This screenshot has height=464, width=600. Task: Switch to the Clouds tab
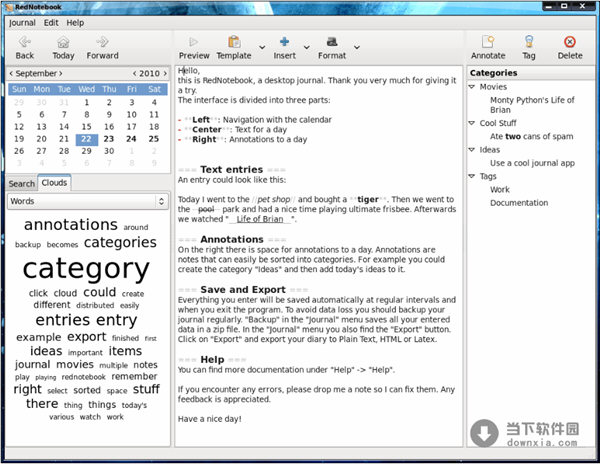(x=54, y=182)
